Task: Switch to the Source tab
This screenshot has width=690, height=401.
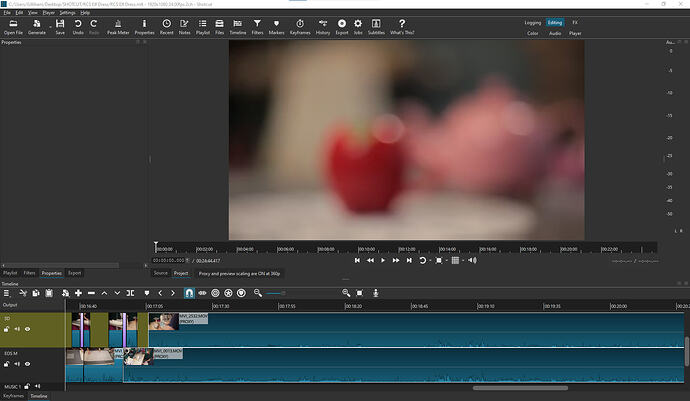Action: [160, 273]
